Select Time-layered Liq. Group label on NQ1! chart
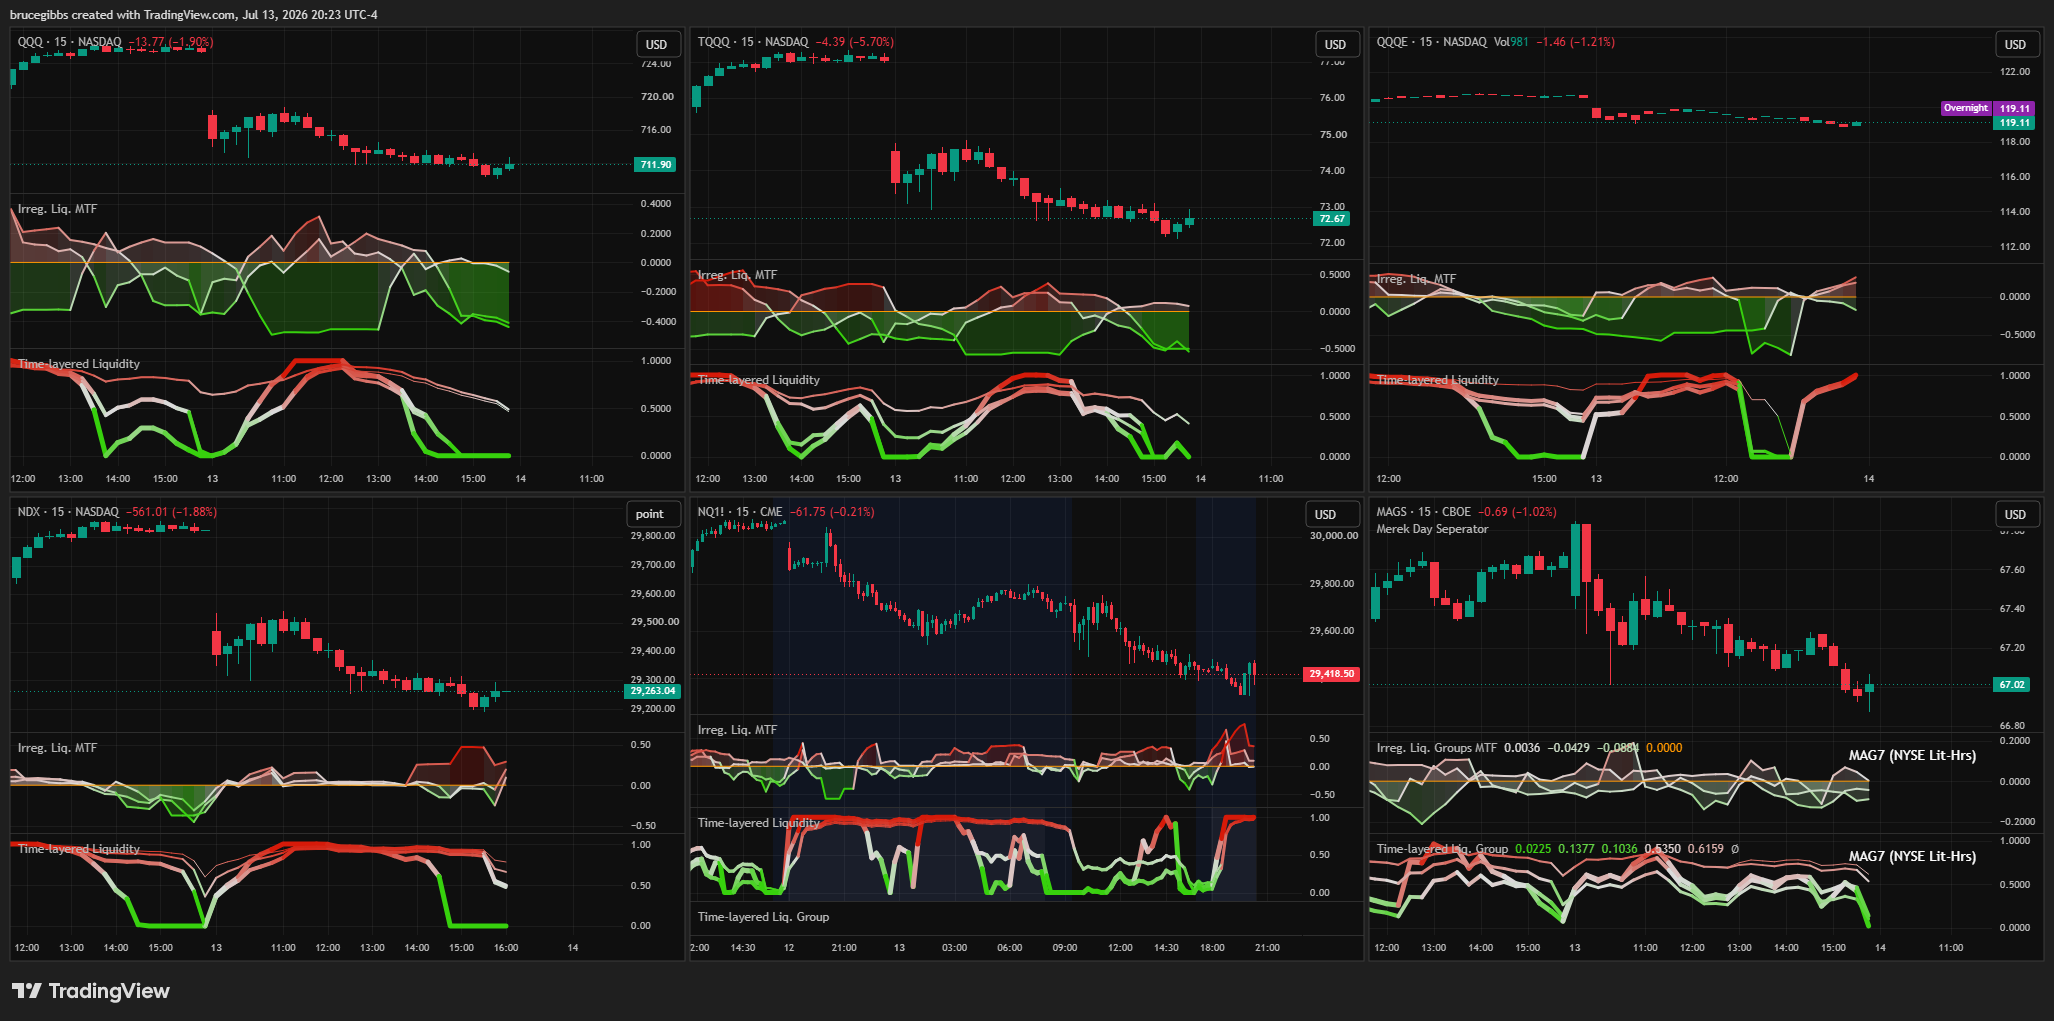The image size is (2054, 1021). coord(763,917)
